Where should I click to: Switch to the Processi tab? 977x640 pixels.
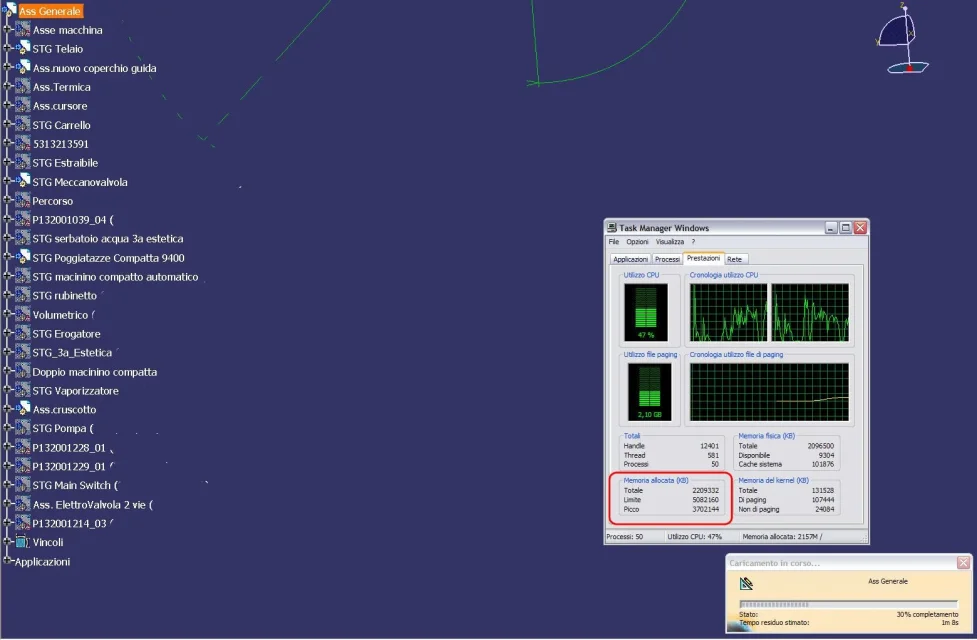667,259
